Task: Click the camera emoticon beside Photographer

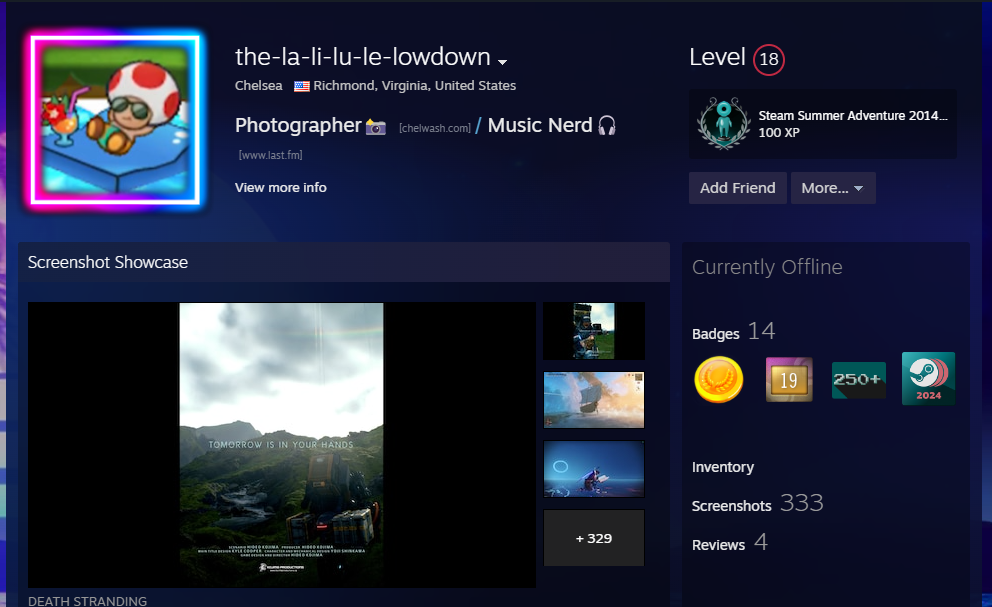Action: [376, 127]
